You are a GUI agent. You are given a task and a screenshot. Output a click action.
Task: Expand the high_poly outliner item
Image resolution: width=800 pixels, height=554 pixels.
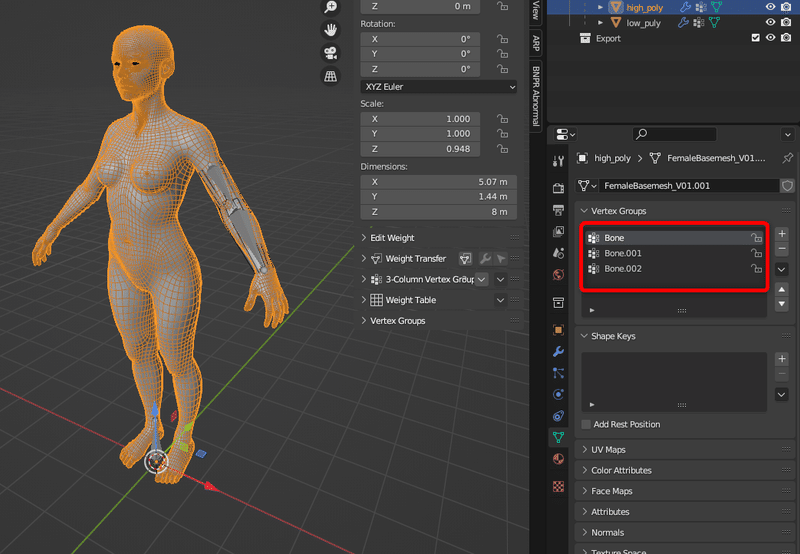pos(601,7)
